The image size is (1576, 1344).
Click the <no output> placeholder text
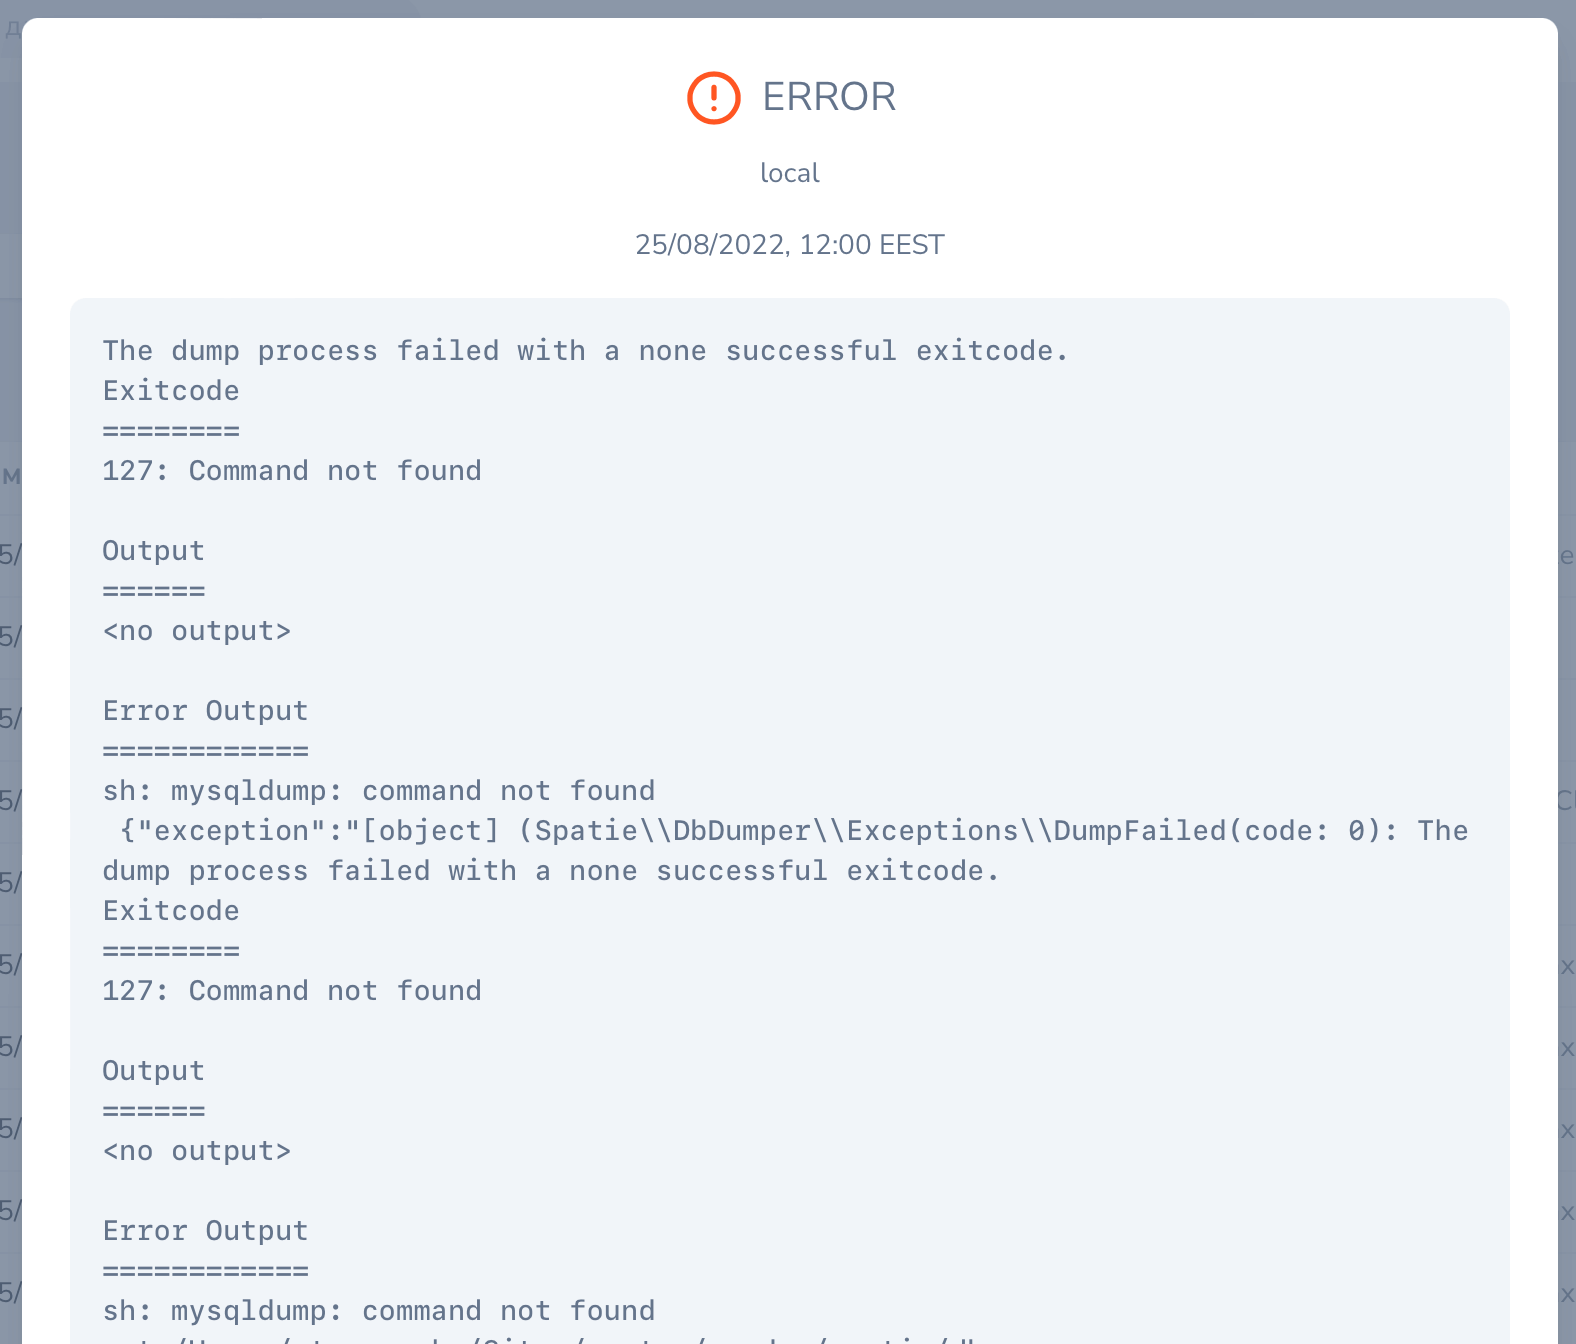(196, 630)
